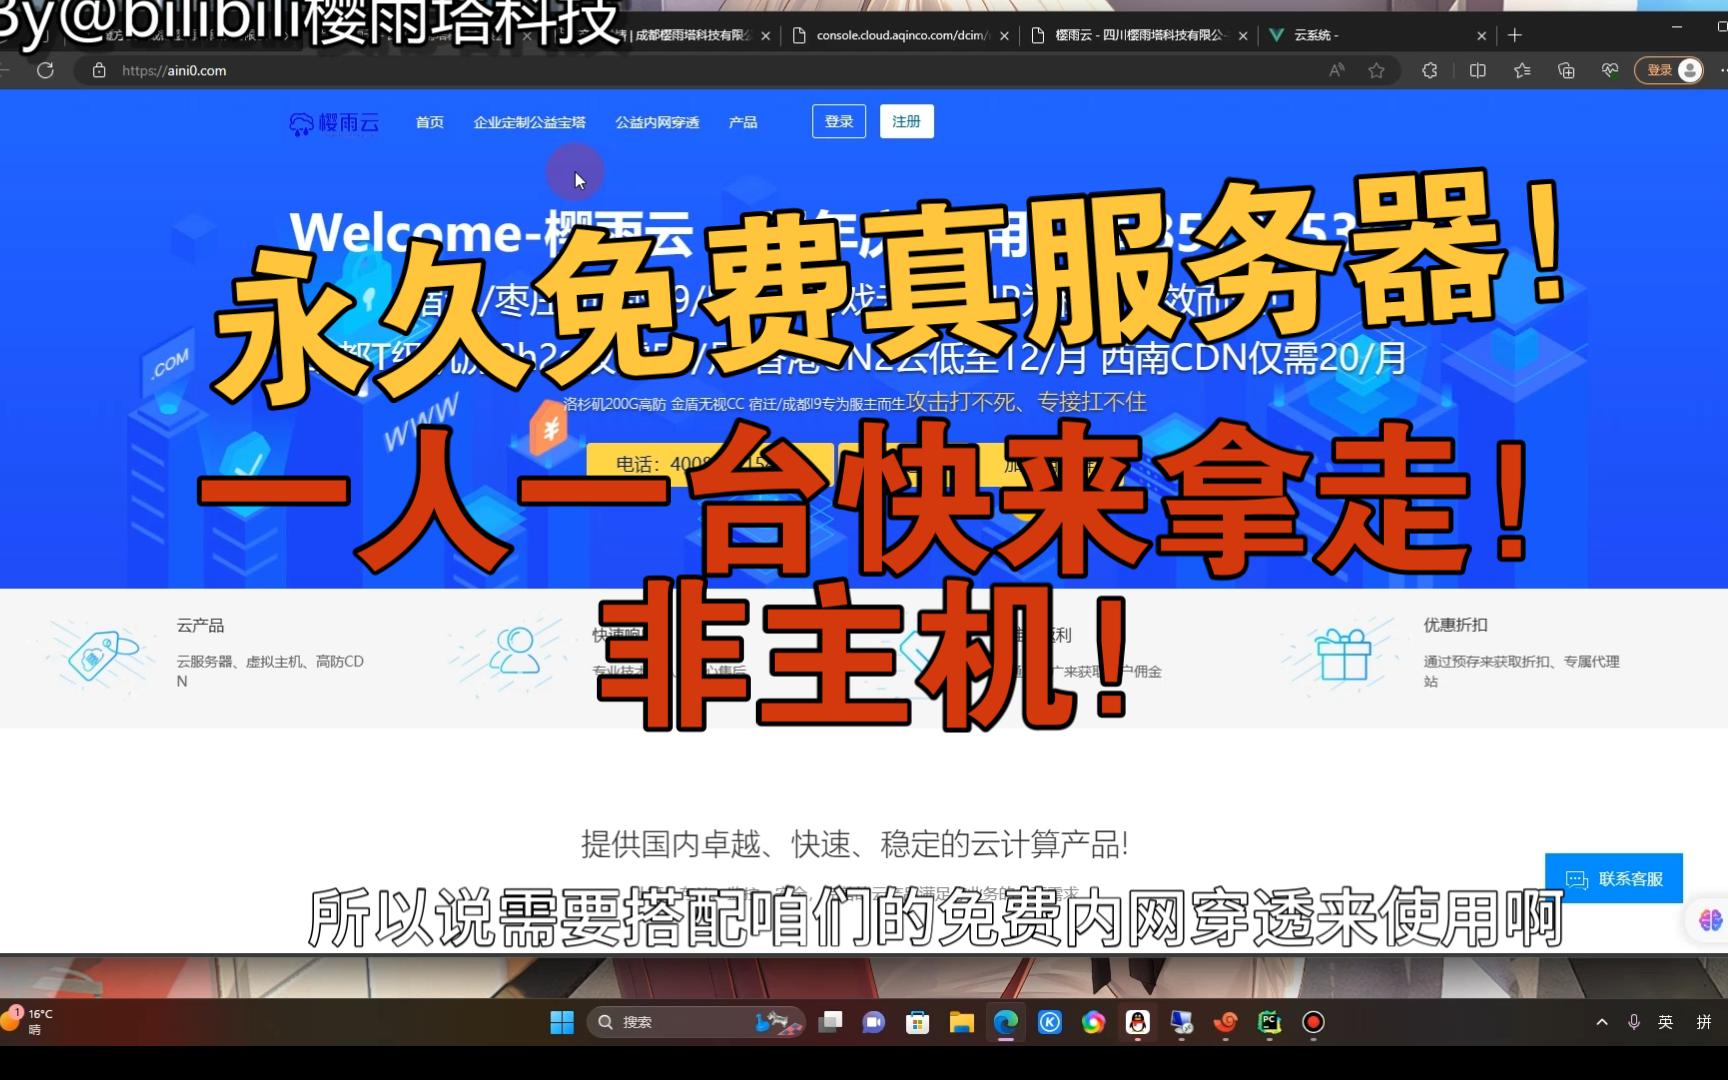Open the favorites list icon
This screenshot has height=1080, width=1728.
1522,70
